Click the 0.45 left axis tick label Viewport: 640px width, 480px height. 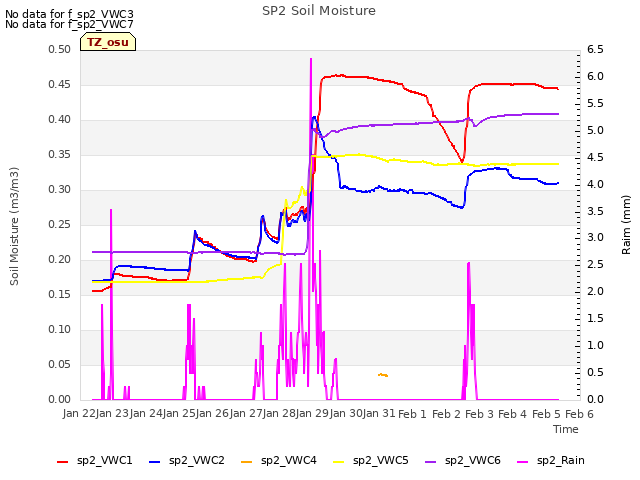coord(60,85)
